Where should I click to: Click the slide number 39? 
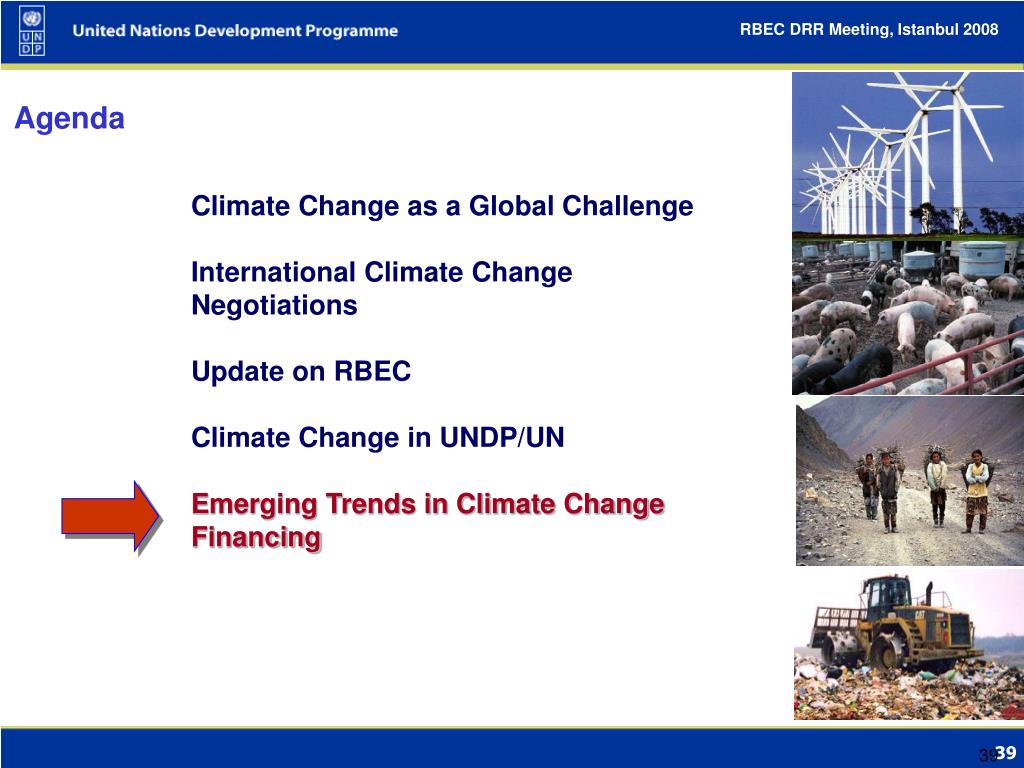[1006, 752]
